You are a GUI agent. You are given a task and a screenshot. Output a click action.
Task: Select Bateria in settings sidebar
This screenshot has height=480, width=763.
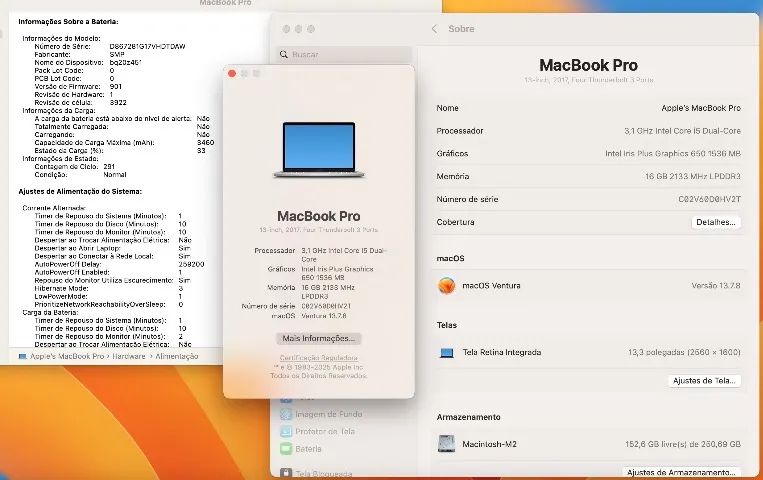click(308, 449)
